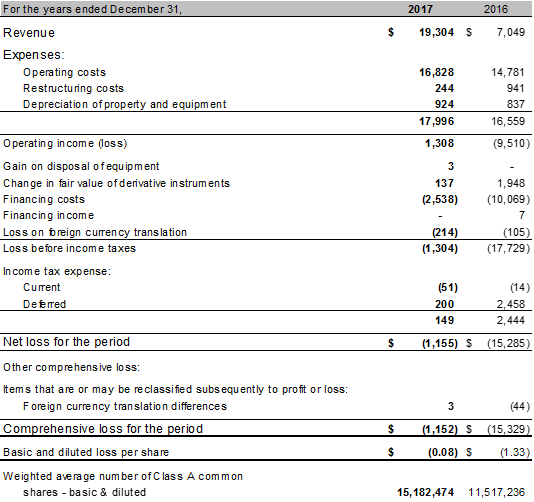The height and width of the screenshot is (502, 534).
Task: Select Items that may be reclassified line
Action: tap(176, 389)
